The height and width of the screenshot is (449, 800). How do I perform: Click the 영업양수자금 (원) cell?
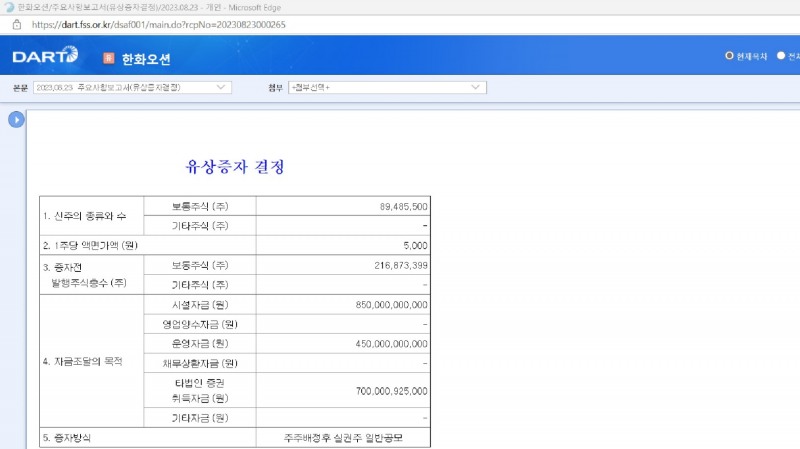[200, 324]
